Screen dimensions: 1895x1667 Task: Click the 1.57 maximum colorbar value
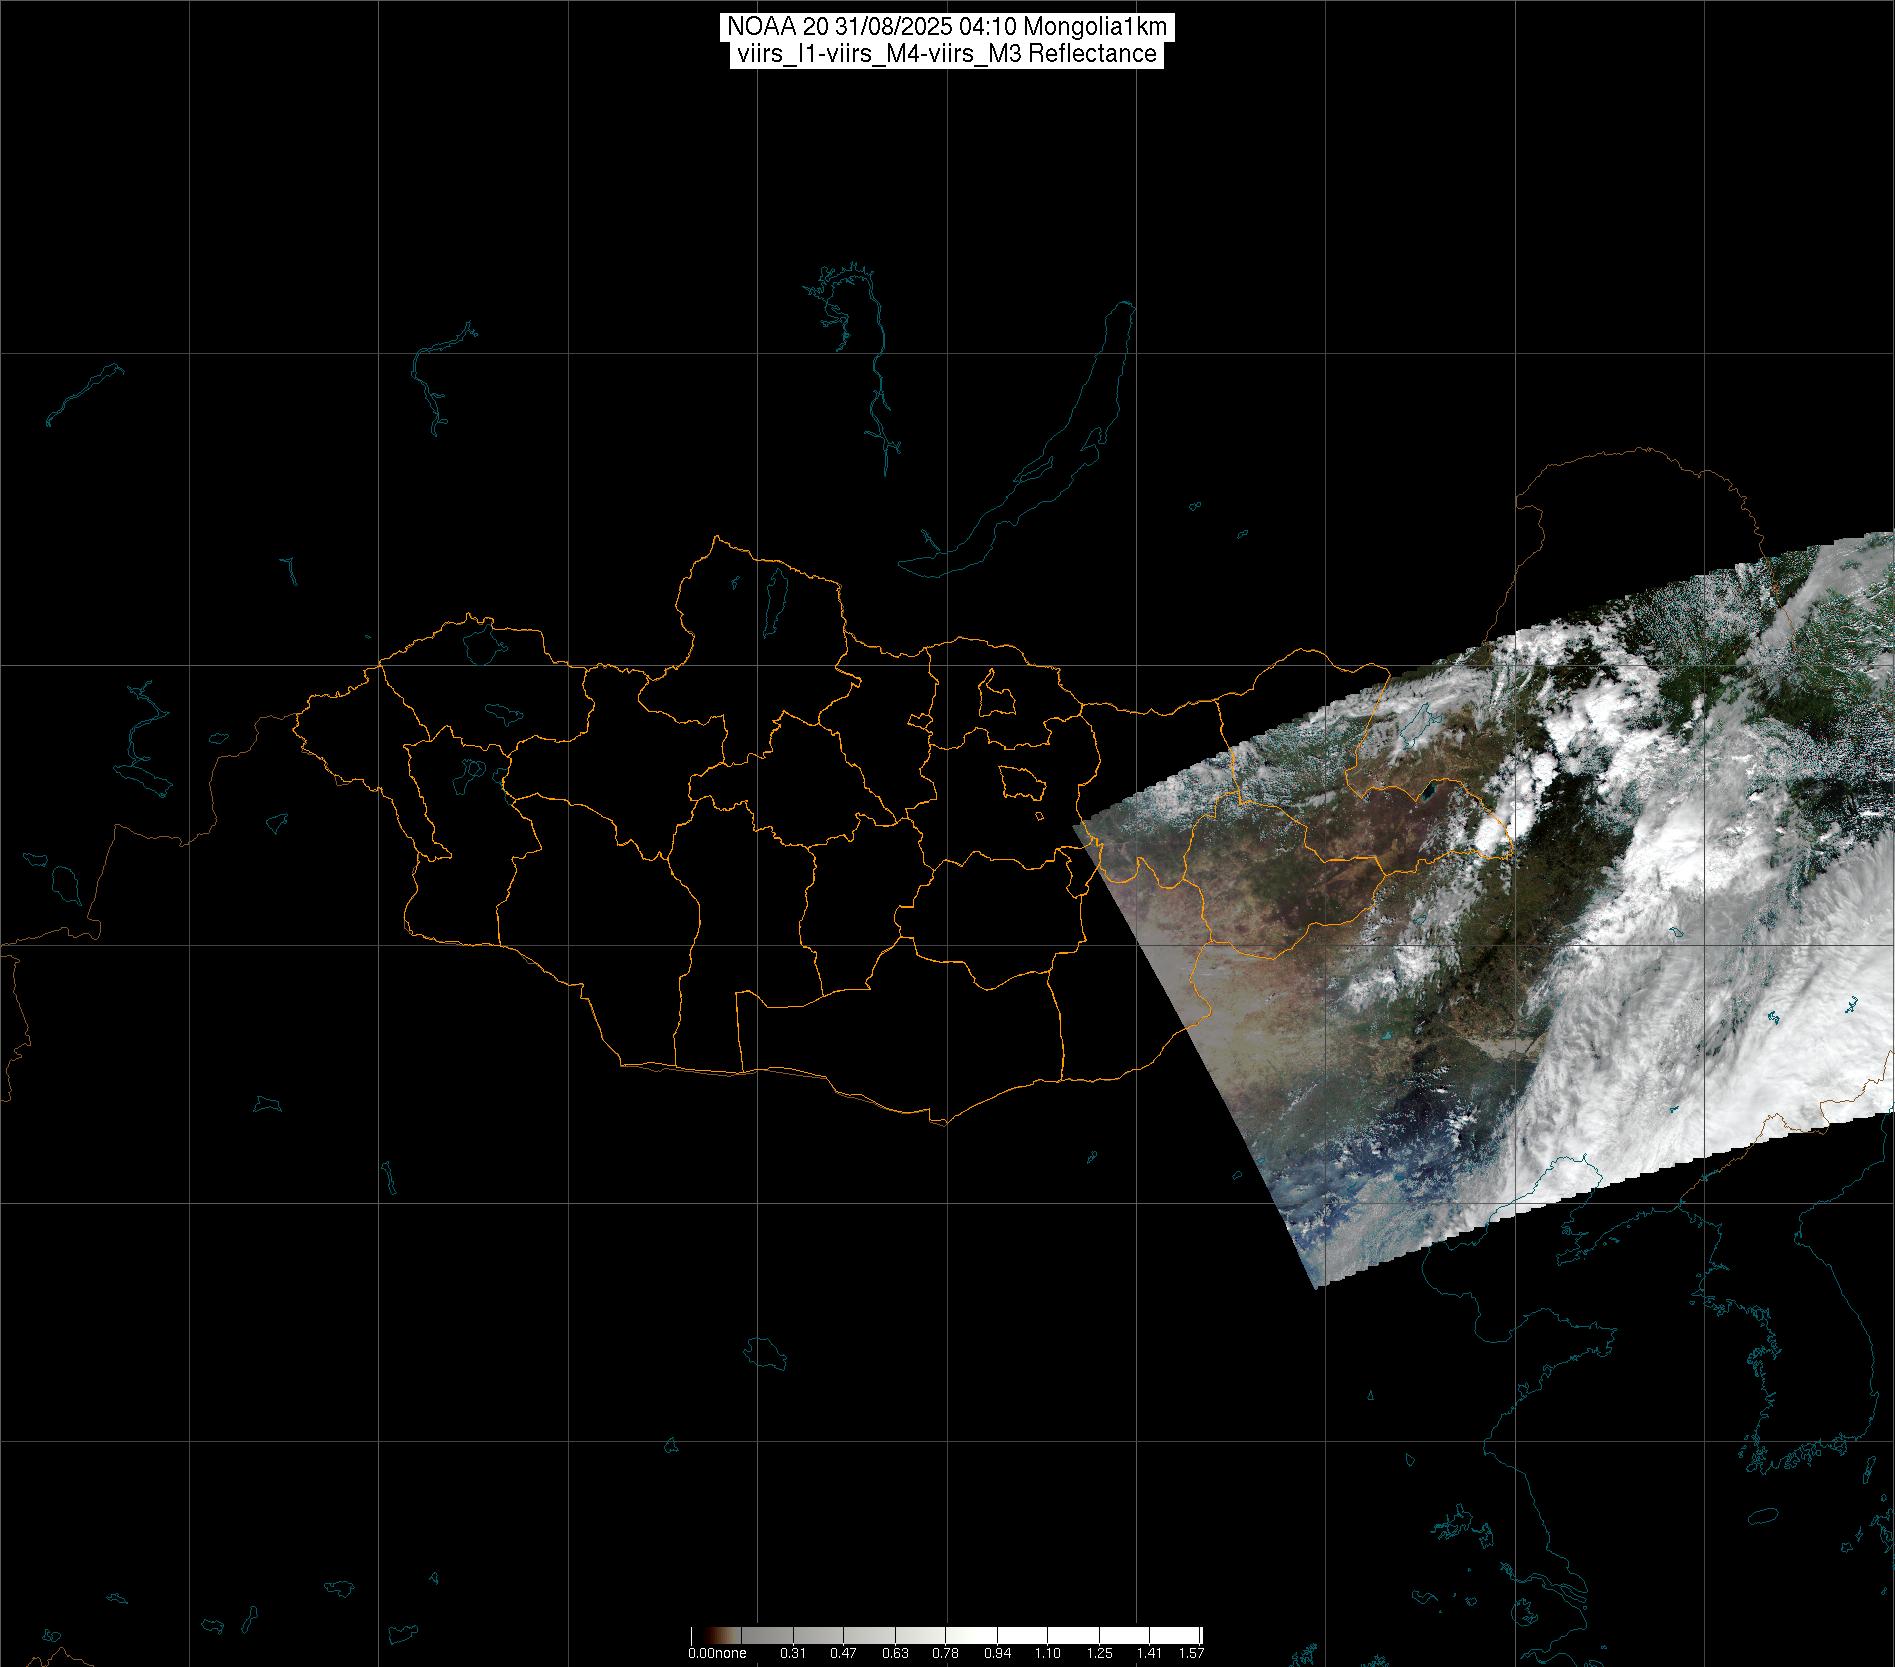click(x=1191, y=1653)
